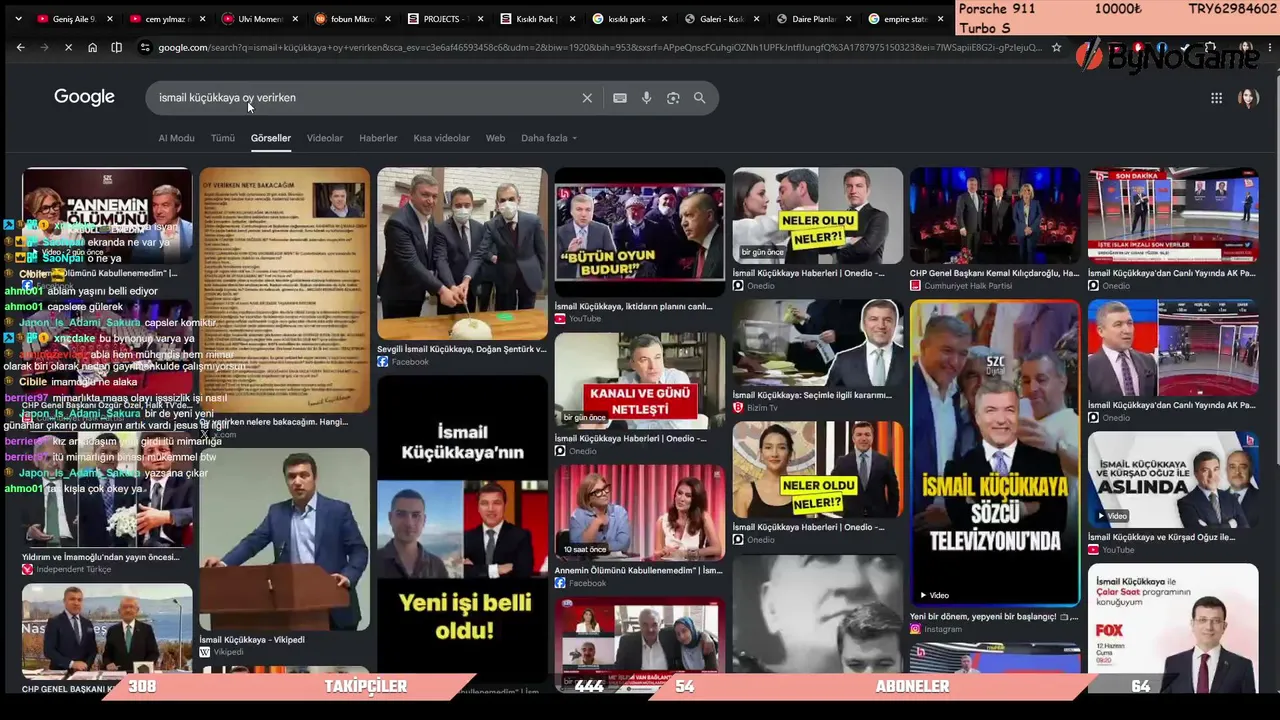
Task: Open the Instagram source link
Action: [x=936, y=629]
